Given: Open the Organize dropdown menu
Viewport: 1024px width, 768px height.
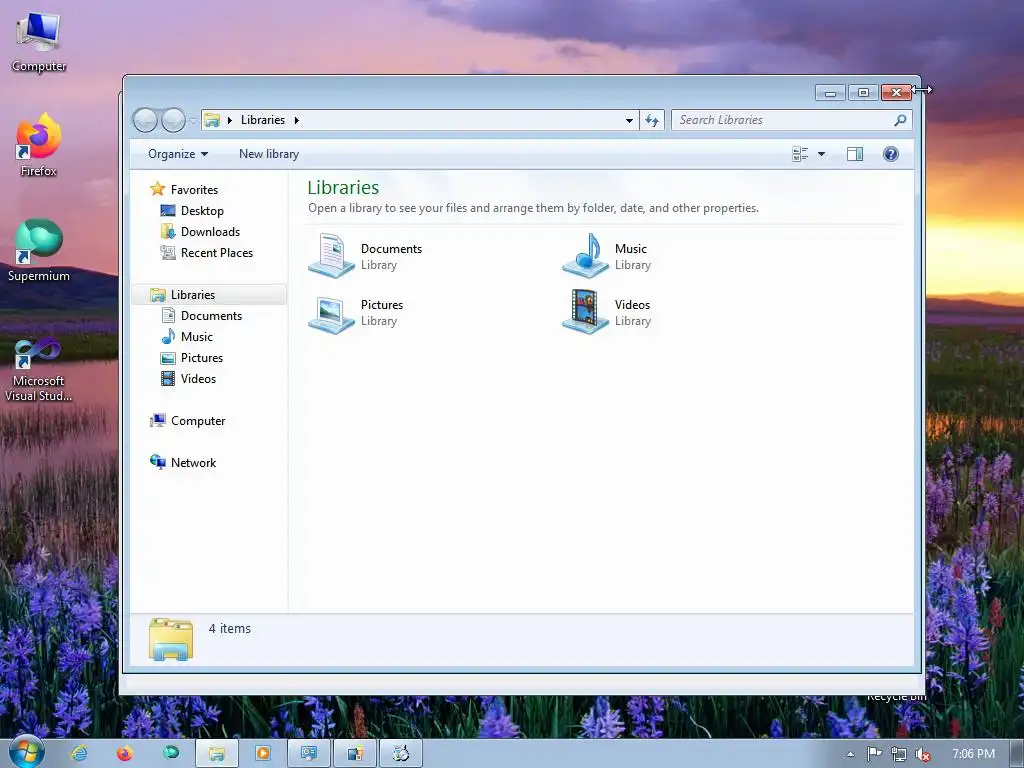Looking at the screenshot, I should (178, 154).
